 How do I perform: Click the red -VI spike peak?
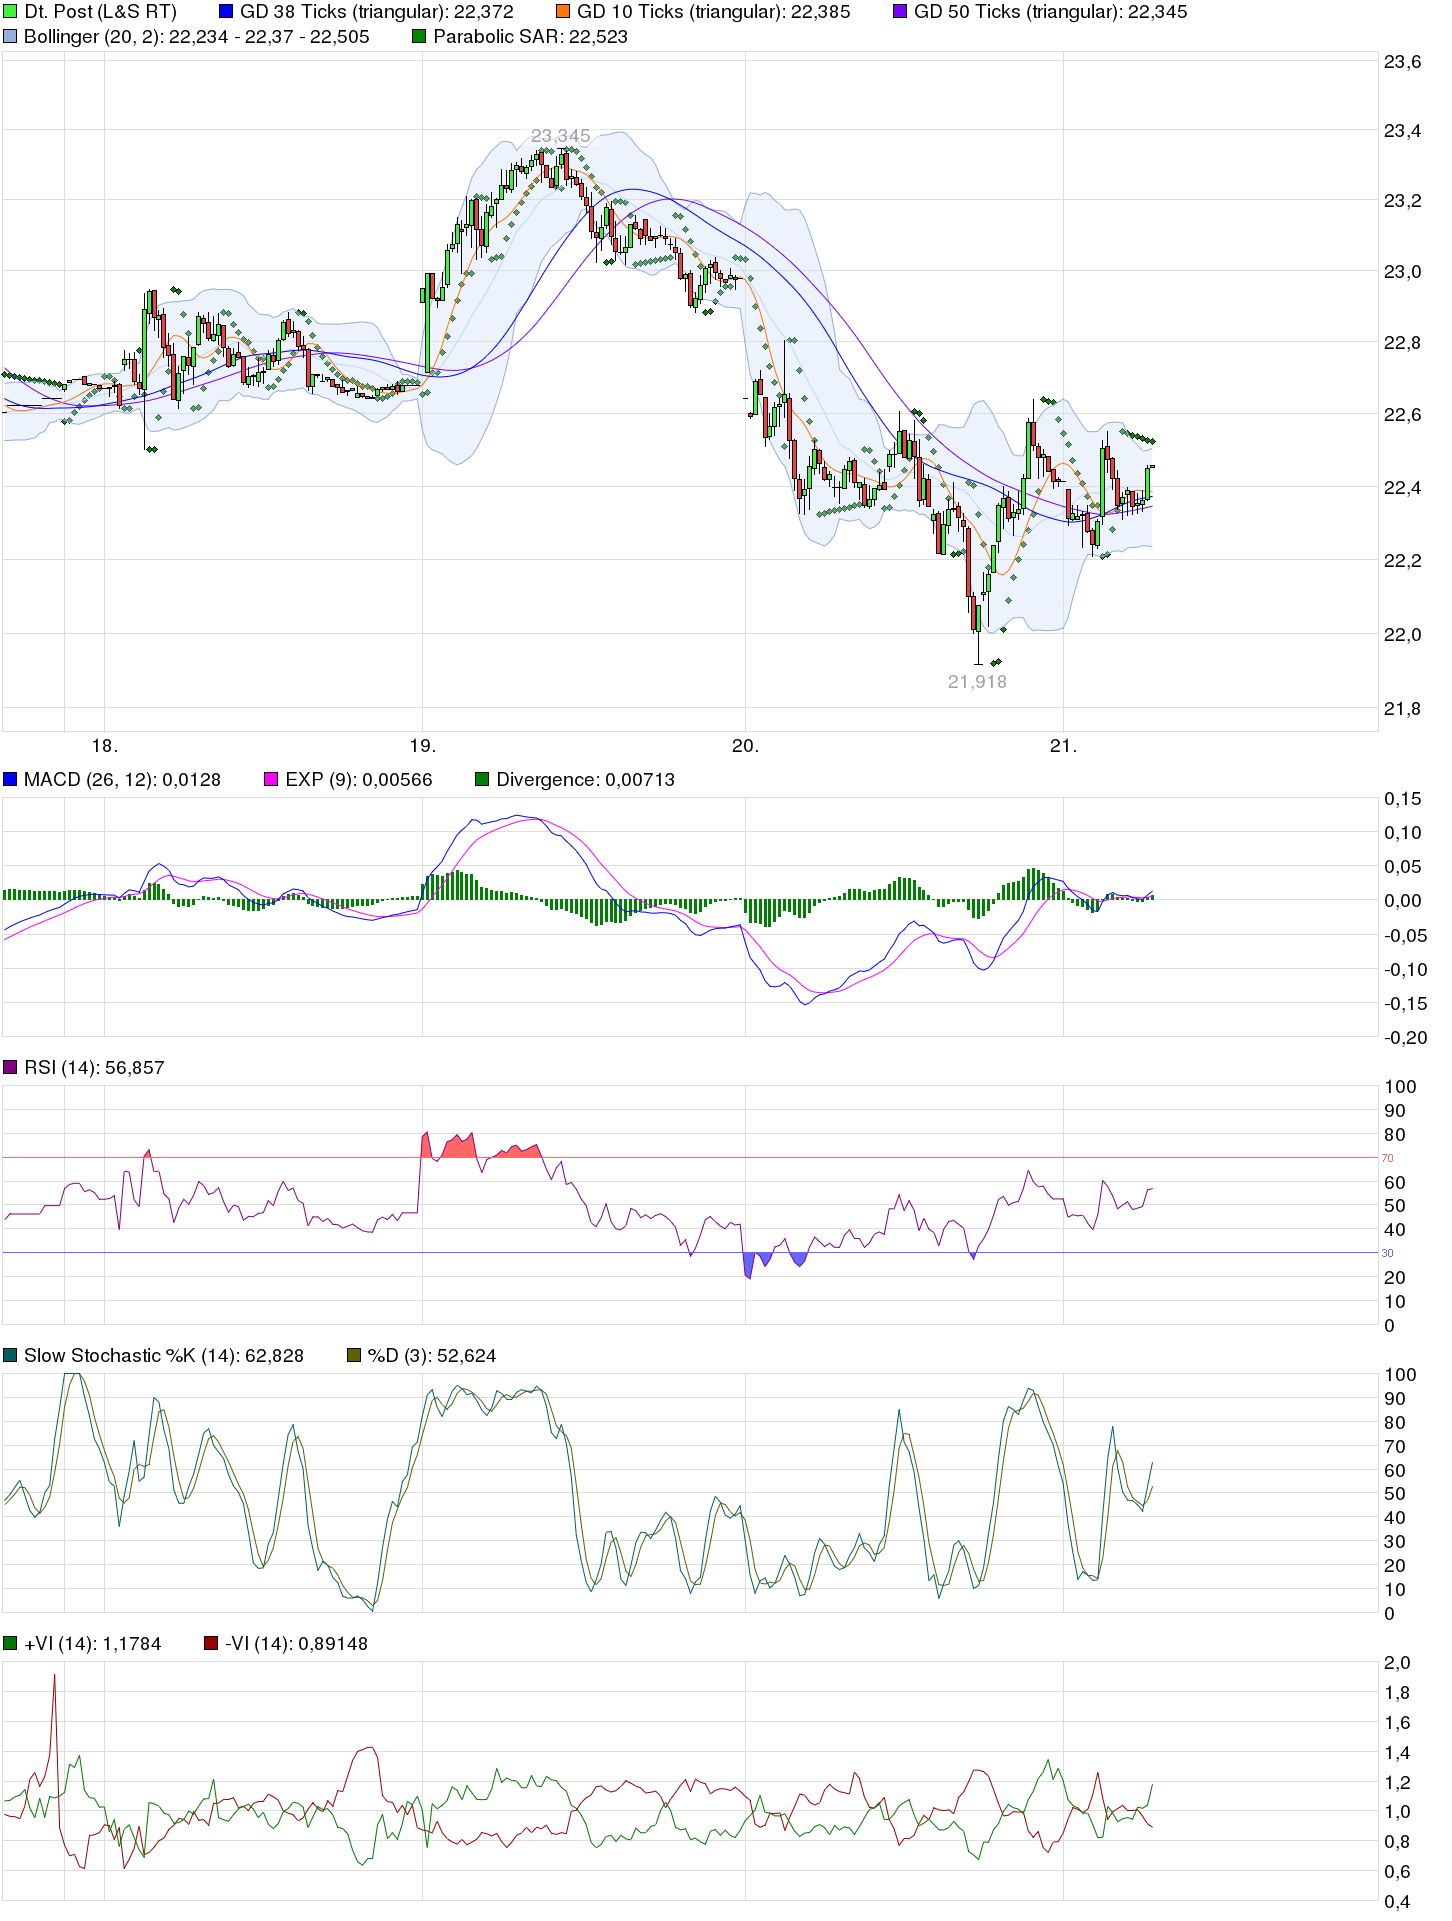(54, 1676)
